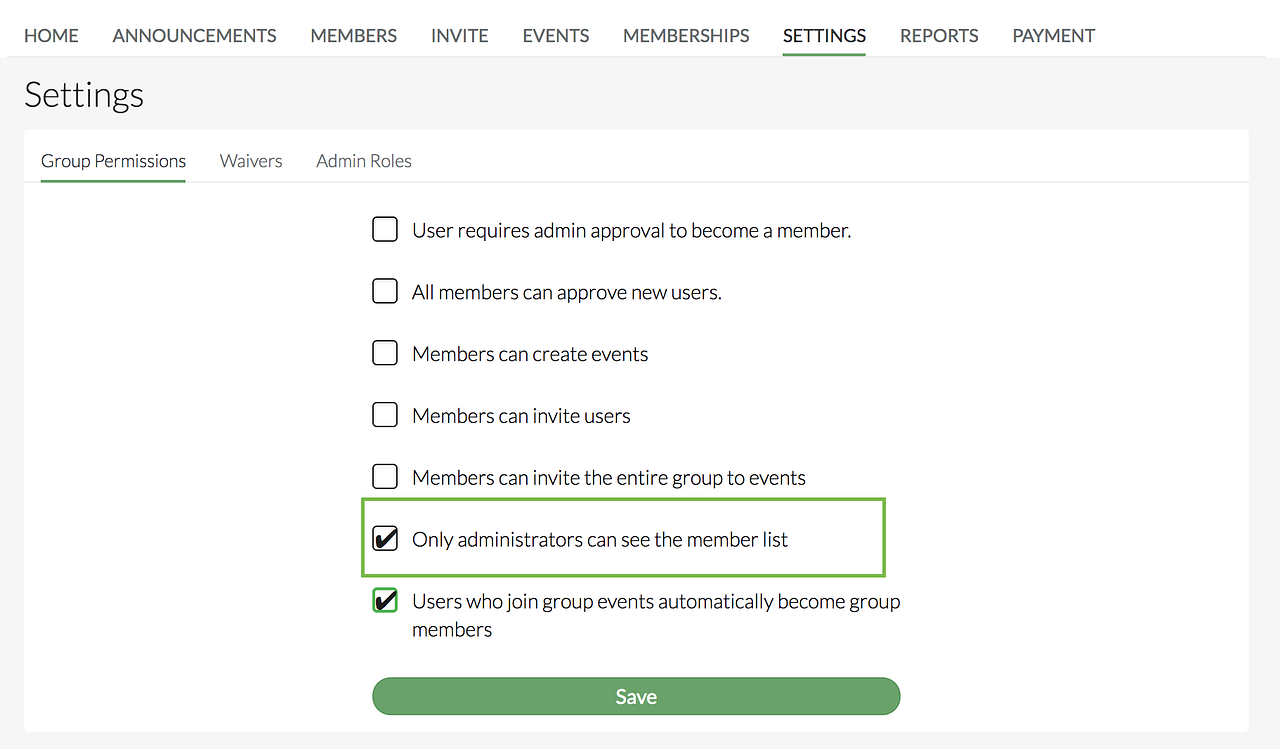Screen dimensions: 1280x749
Task: Click the green Save button
Action: click(x=636, y=696)
